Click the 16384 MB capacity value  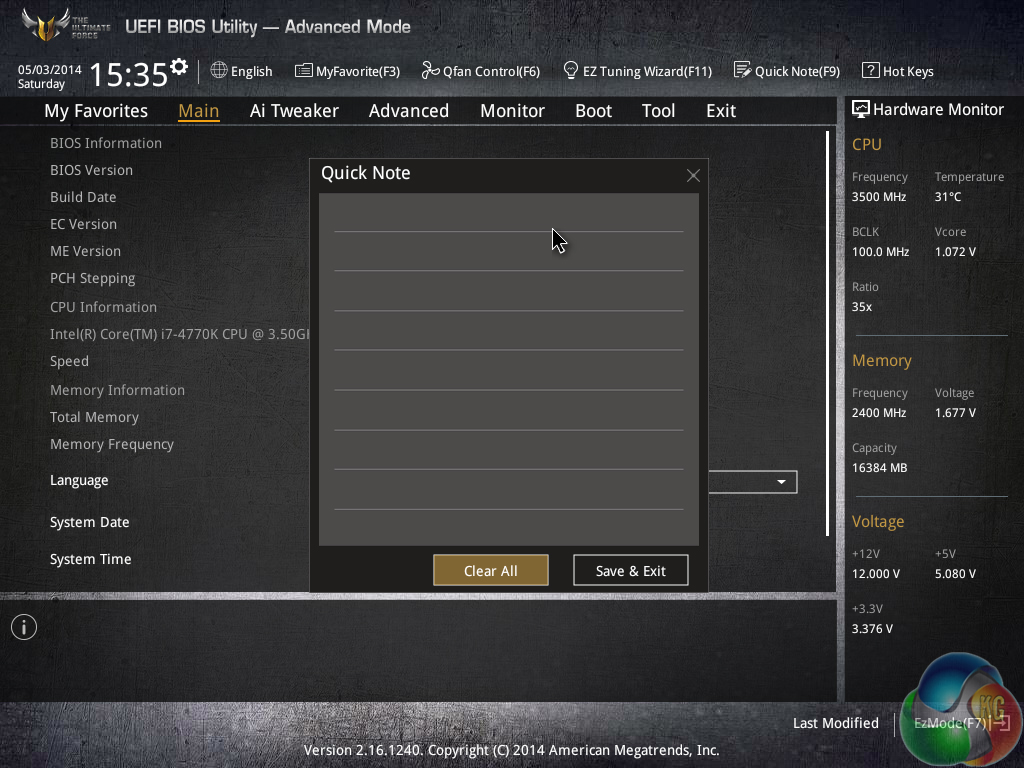pyautogui.click(x=879, y=468)
